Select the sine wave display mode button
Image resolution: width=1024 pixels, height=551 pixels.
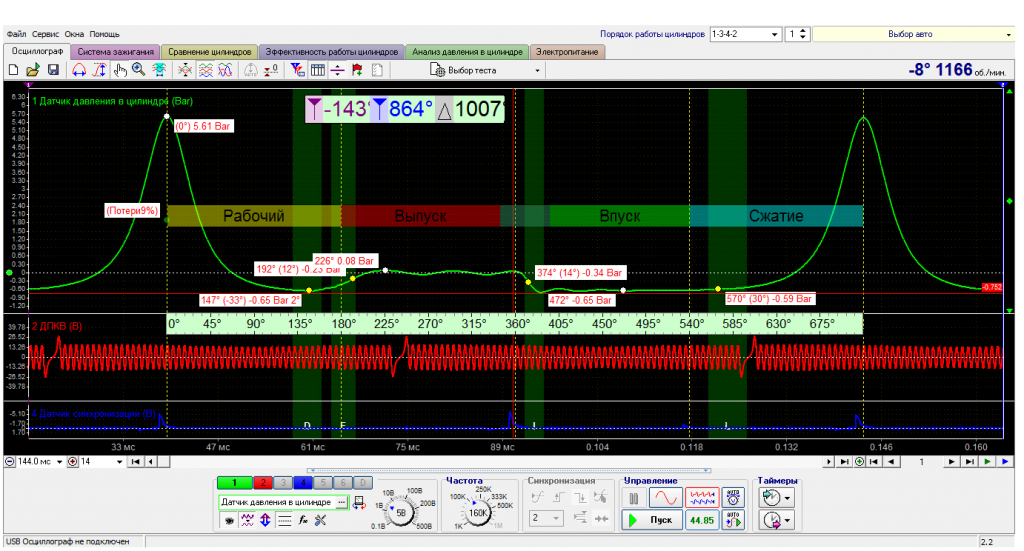click(665, 498)
